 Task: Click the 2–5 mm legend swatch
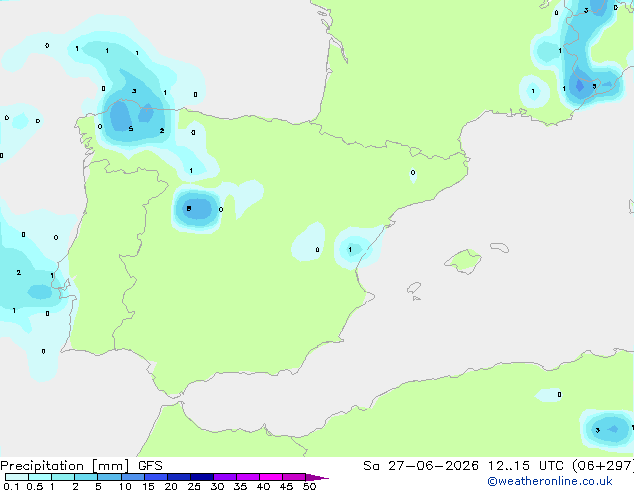pyautogui.click(x=86, y=477)
